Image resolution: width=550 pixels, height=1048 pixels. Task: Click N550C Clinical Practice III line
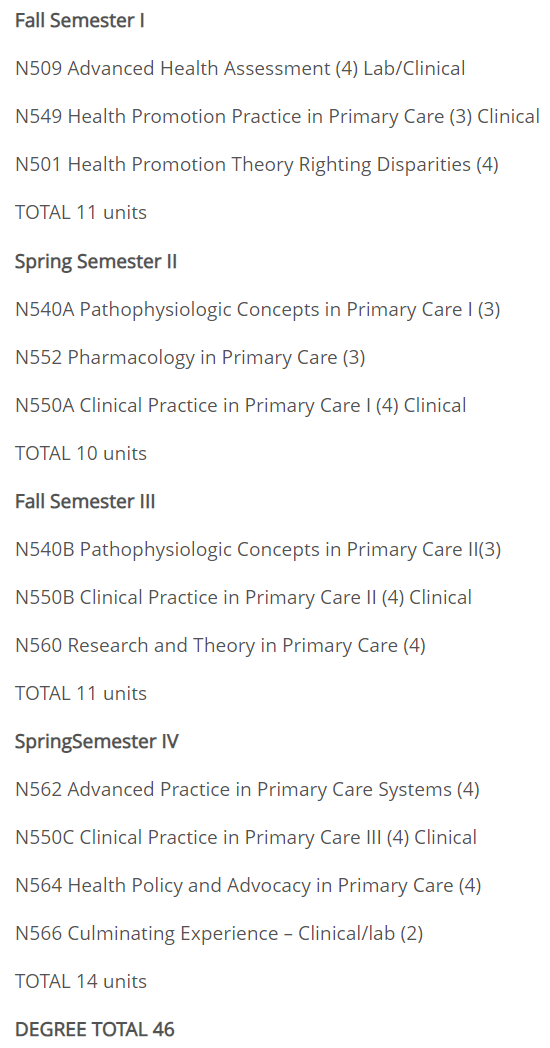(x=246, y=837)
